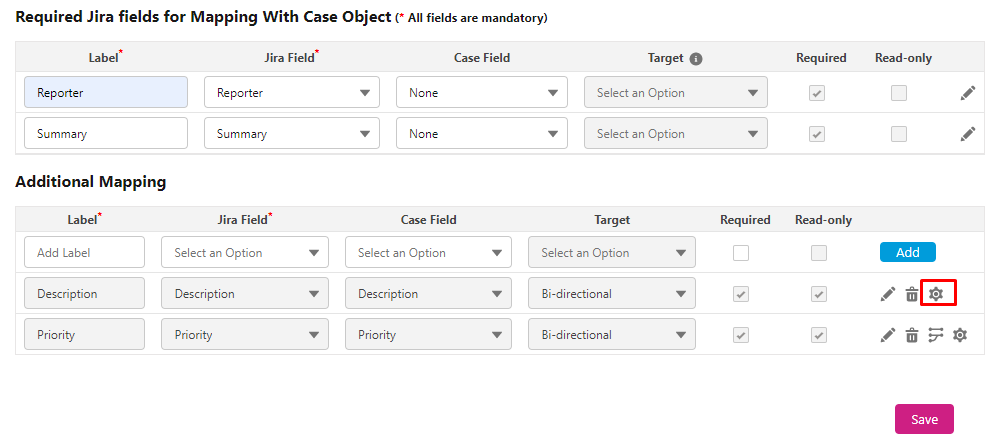This screenshot has width=1000, height=438.
Task: Show Target info tooltip icon
Action: click(696, 59)
